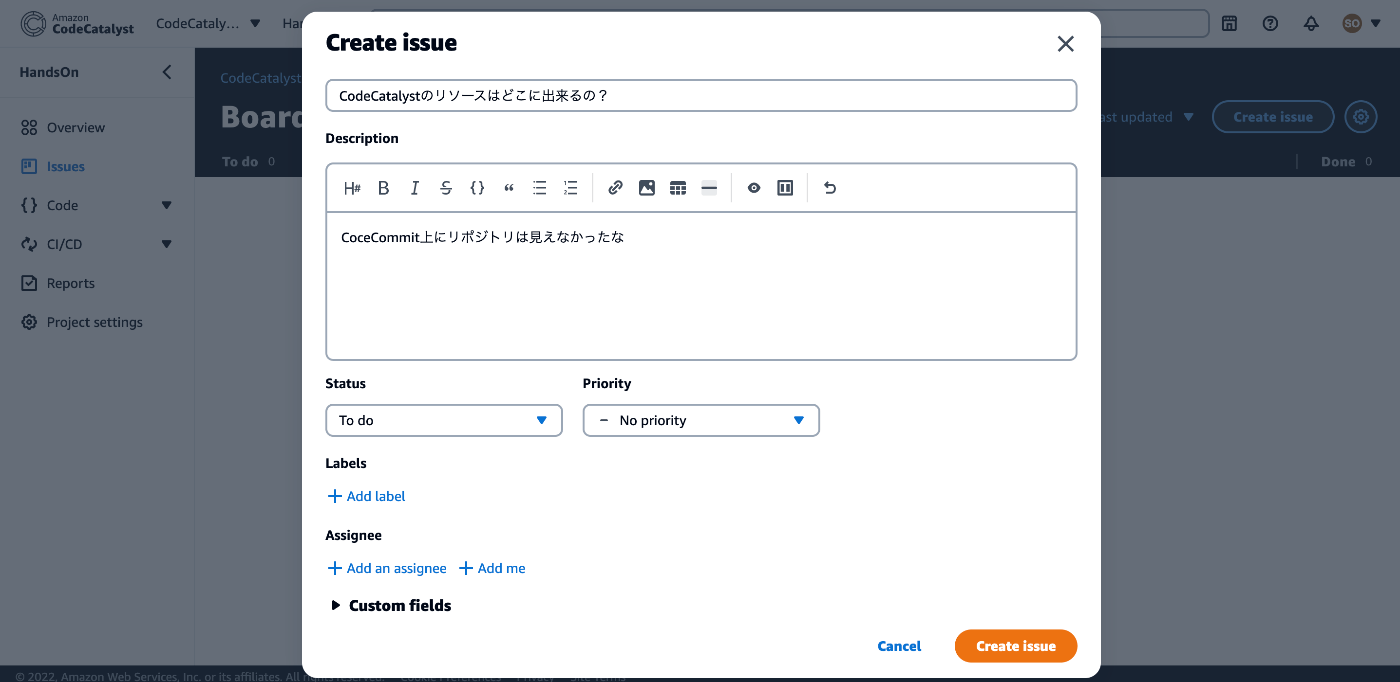Expand the CI/CD section arrow in sidebar
Viewport: 1400px width, 682px height.
(167, 244)
